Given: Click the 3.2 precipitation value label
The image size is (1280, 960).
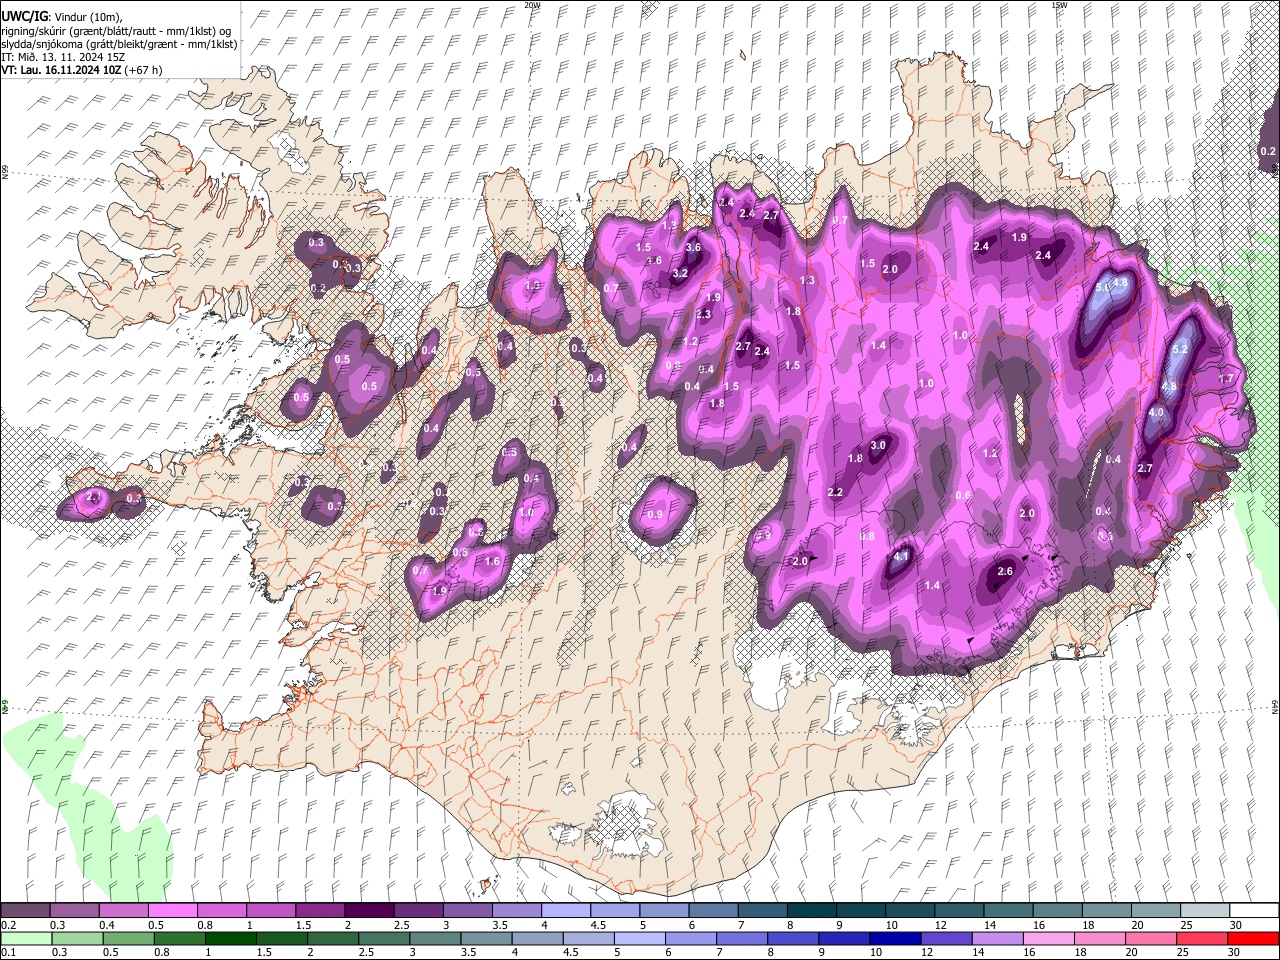Looking at the screenshot, I should [680, 273].
